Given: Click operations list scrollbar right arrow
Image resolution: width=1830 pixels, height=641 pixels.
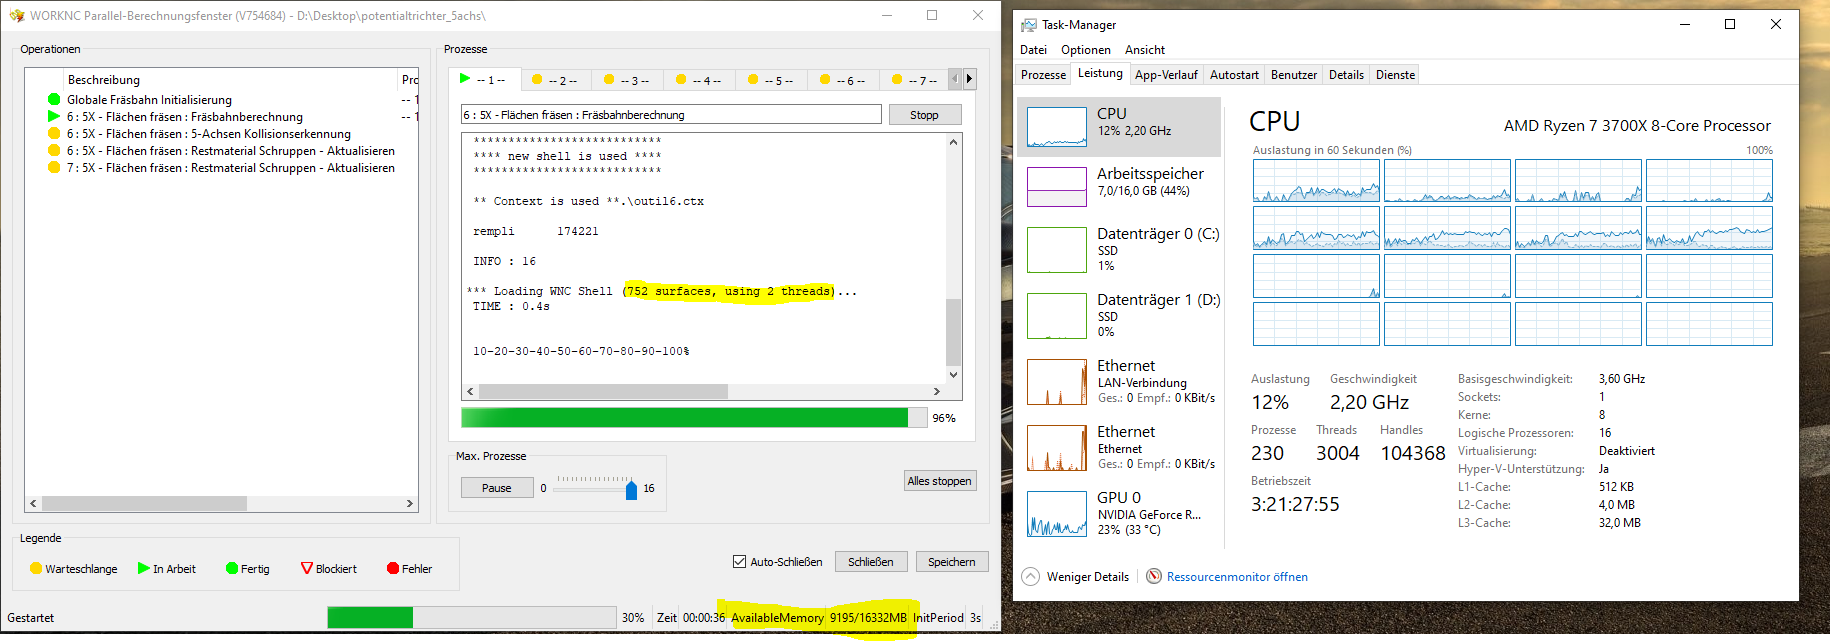Looking at the screenshot, I should (410, 503).
